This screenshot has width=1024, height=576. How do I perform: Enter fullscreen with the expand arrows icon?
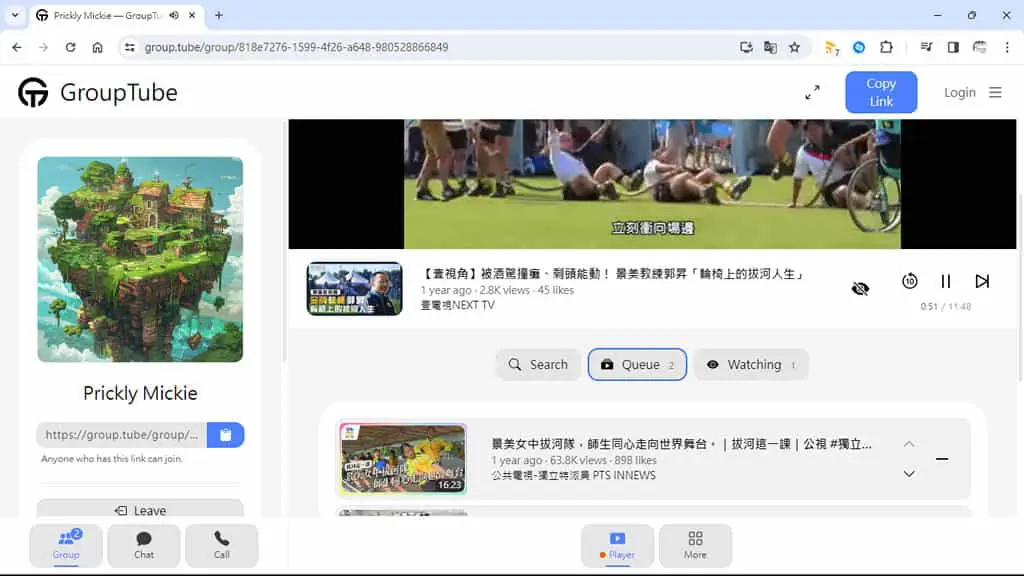(812, 93)
